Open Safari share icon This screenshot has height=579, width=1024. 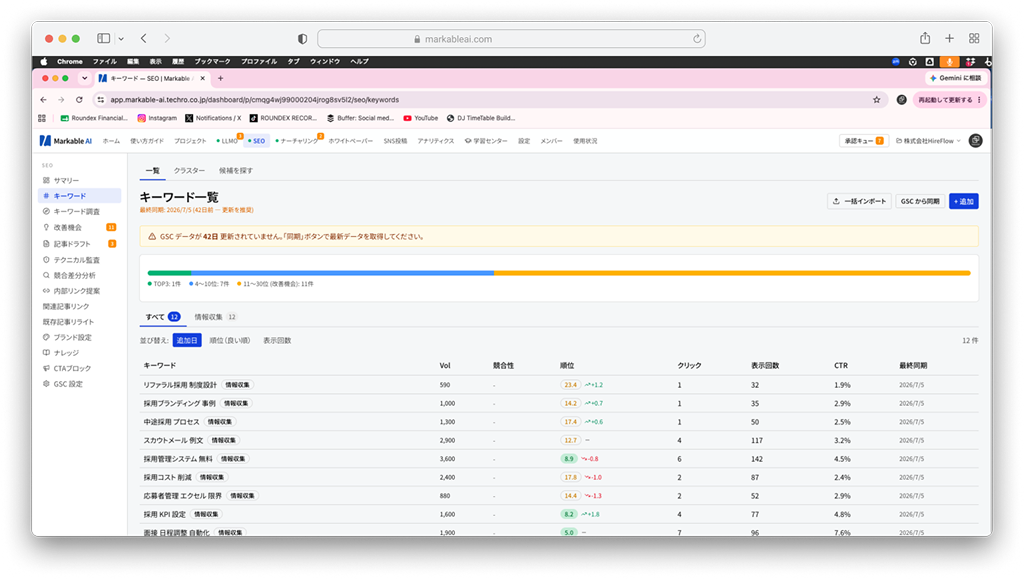pos(925,38)
